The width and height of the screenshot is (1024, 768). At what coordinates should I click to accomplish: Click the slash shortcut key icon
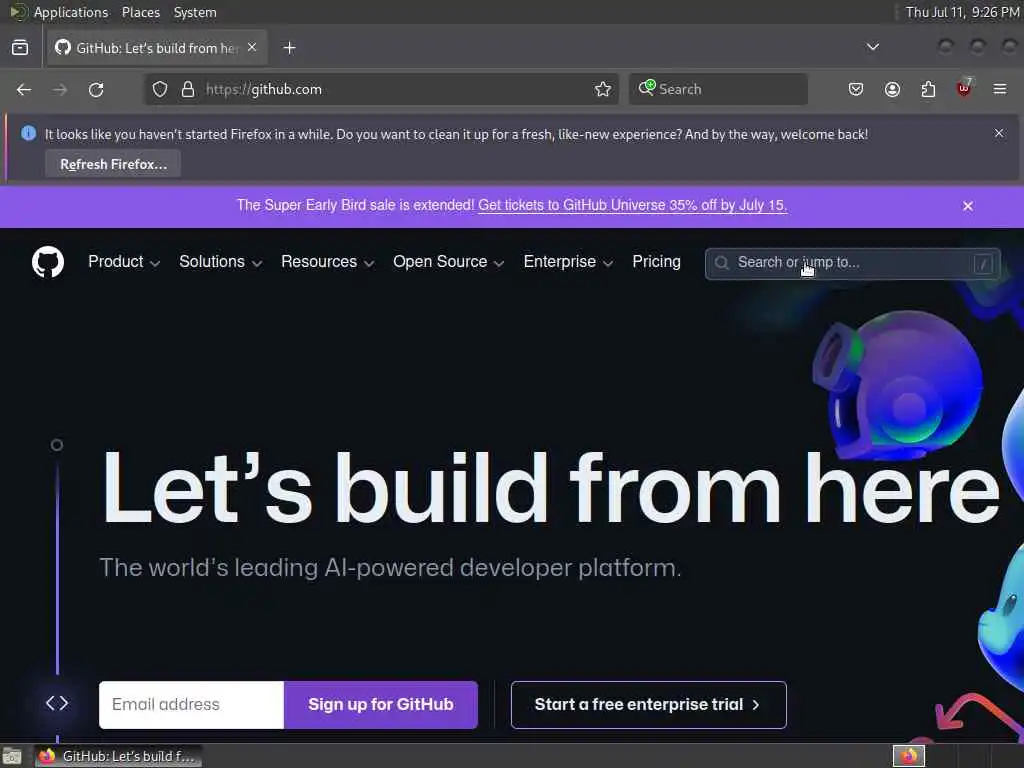pos(983,263)
